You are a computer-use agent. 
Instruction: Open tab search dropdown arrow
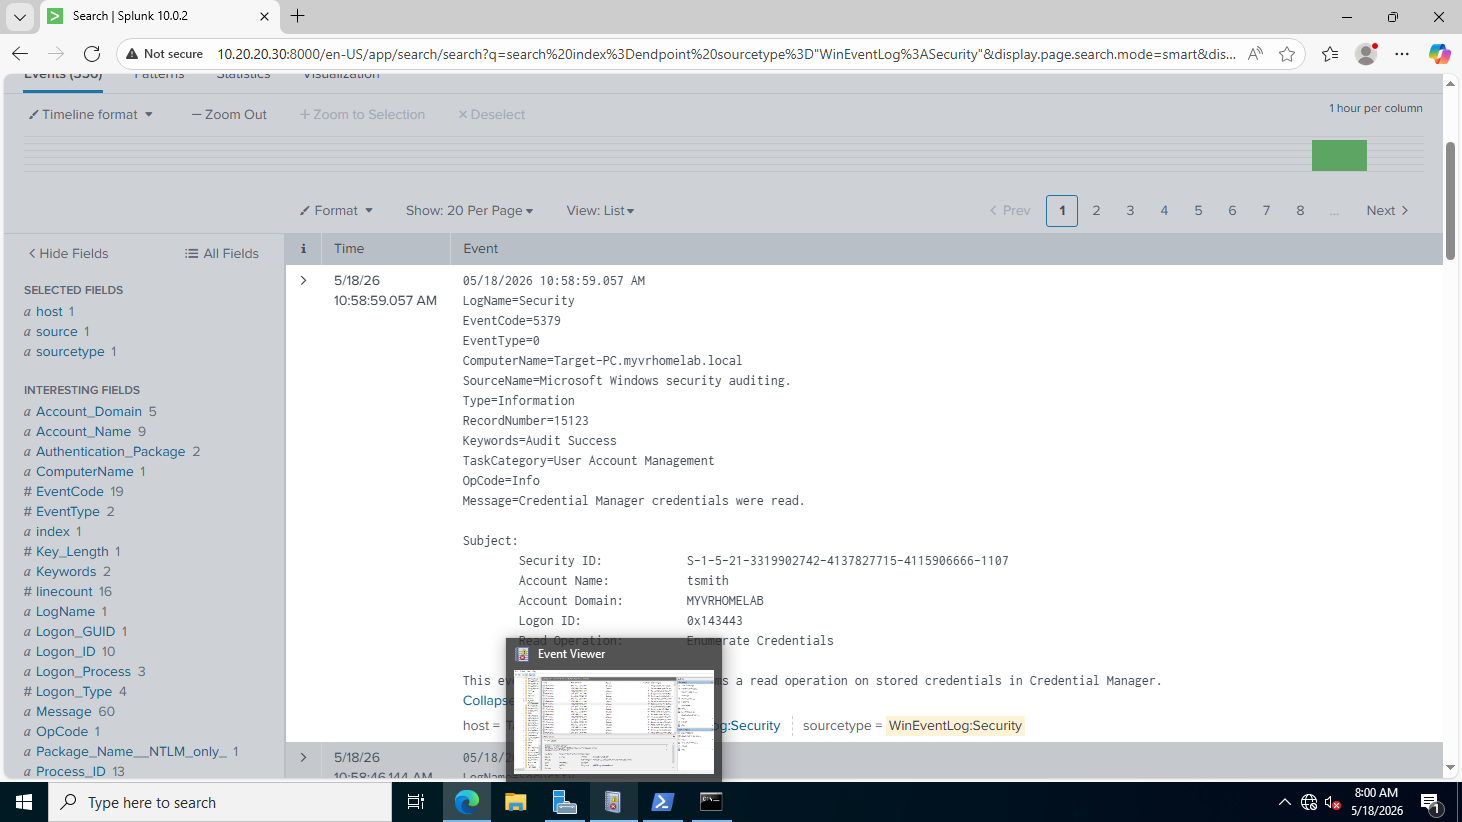20,16
